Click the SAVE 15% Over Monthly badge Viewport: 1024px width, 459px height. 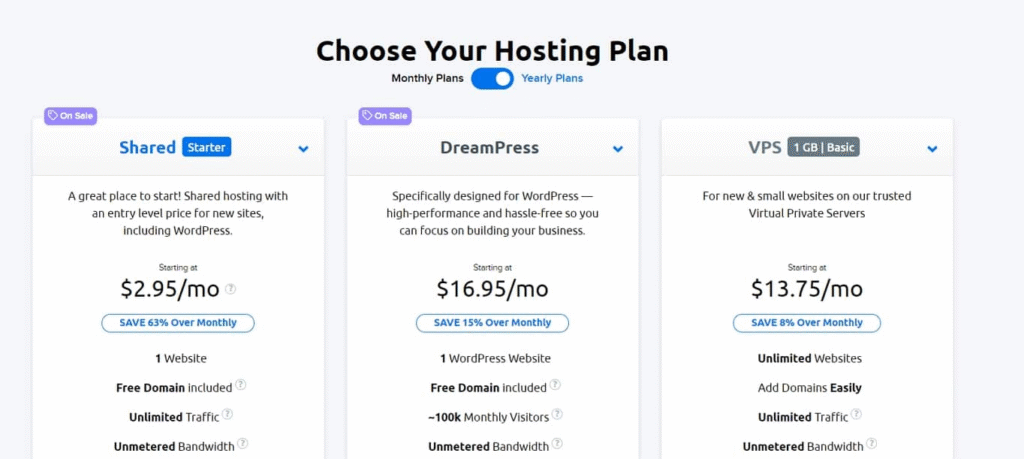[x=492, y=323]
